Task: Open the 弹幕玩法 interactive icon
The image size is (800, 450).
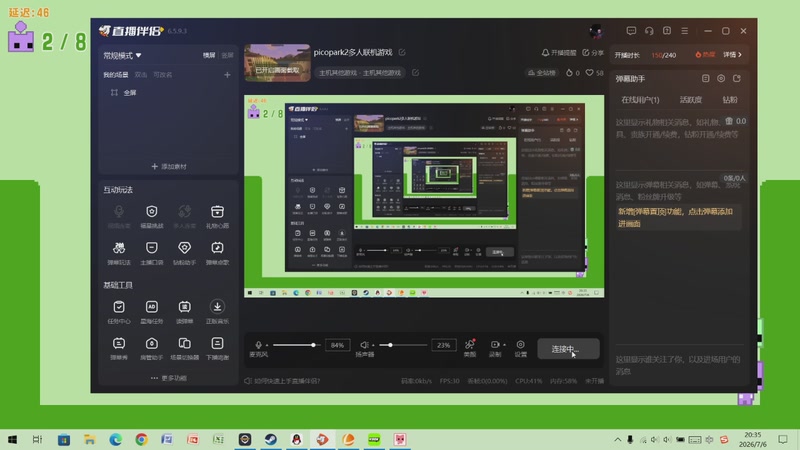Action: [119, 248]
